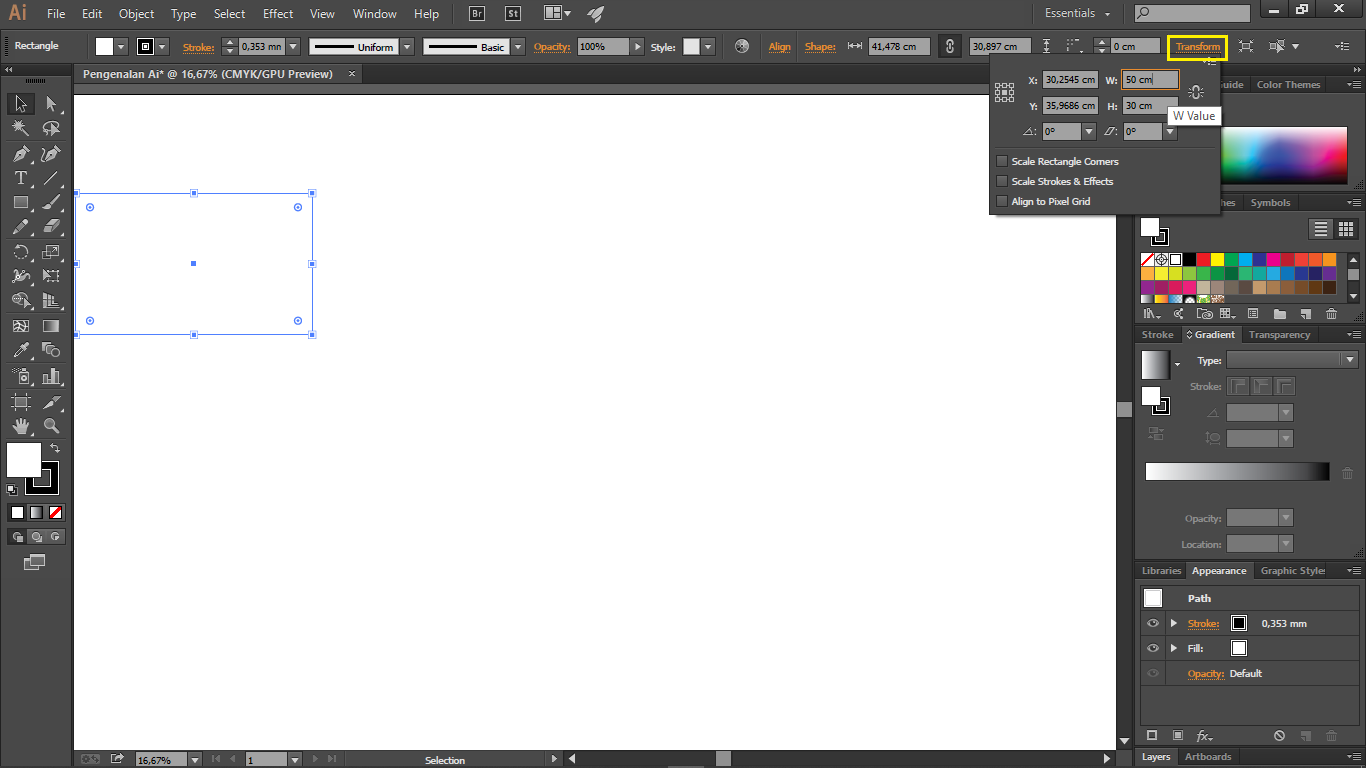Open the Effect menu
This screenshot has height=768, width=1366.
click(x=278, y=14)
